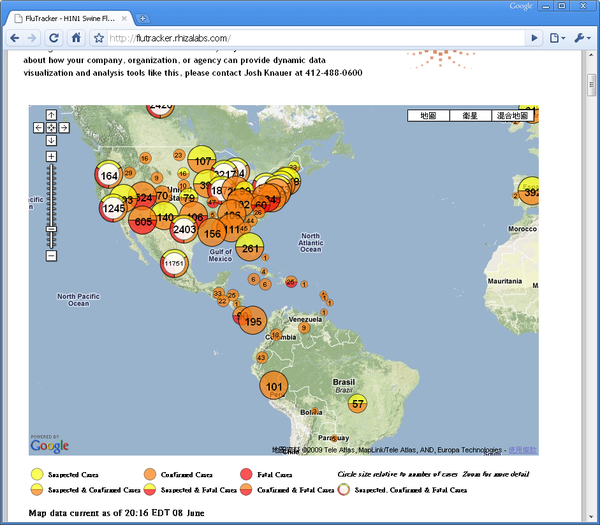600x525 pixels.
Task: Select the FluTracker - H1N1 Swine Flu tab
Action: [69, 18]
